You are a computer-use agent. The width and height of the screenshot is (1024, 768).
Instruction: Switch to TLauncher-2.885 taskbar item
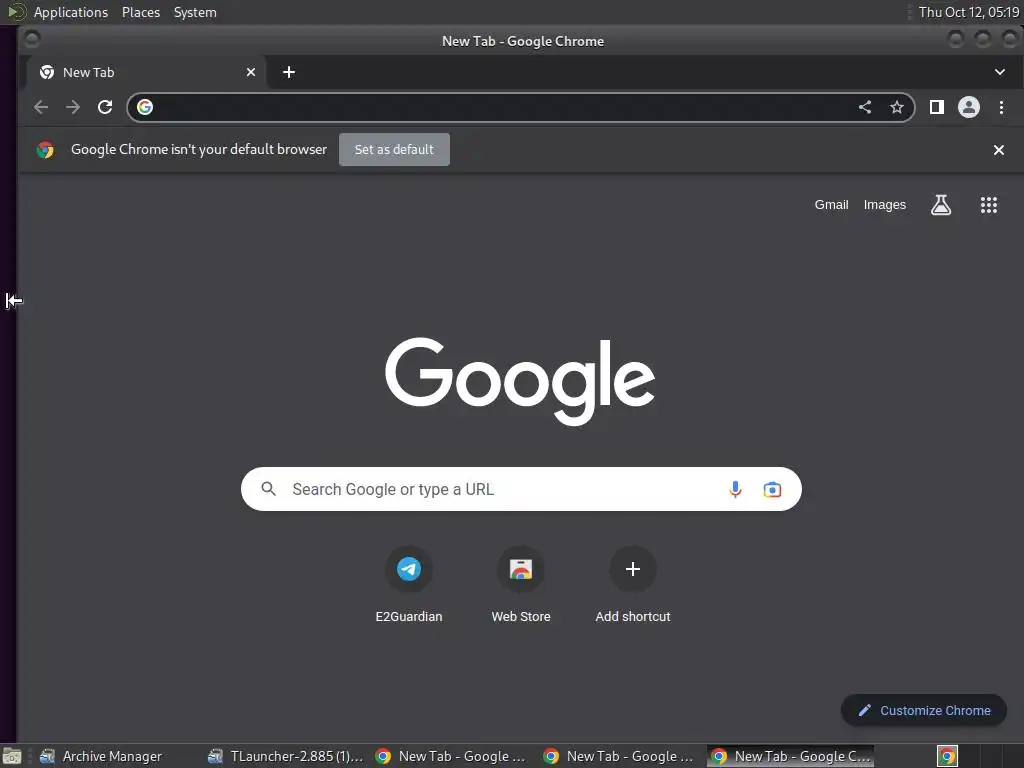pyautogui.click(x=285, y=756)
